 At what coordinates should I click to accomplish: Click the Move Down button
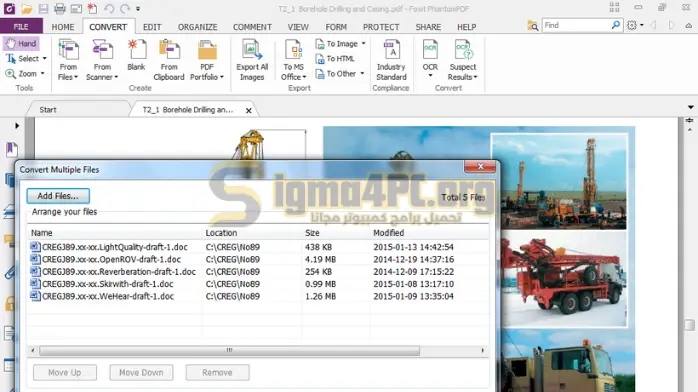141,372
